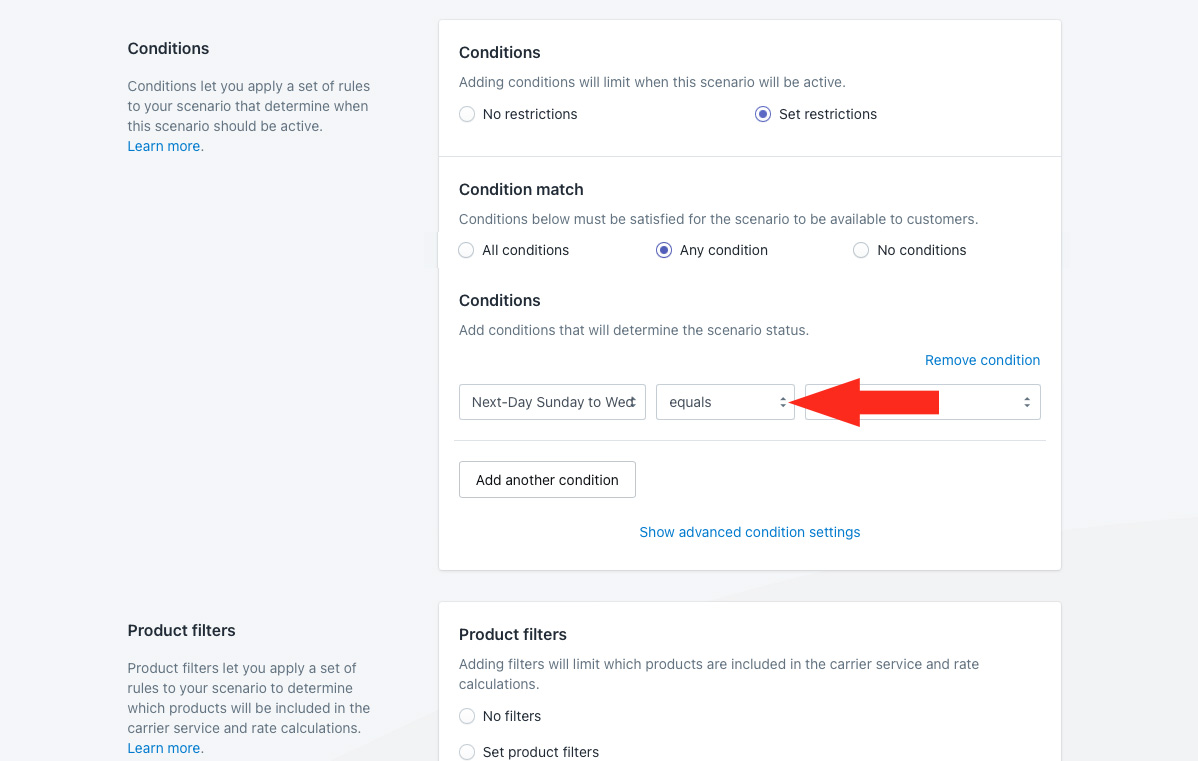
Task: Open Learn more link under Conditions description
Action: click(164, 146)
